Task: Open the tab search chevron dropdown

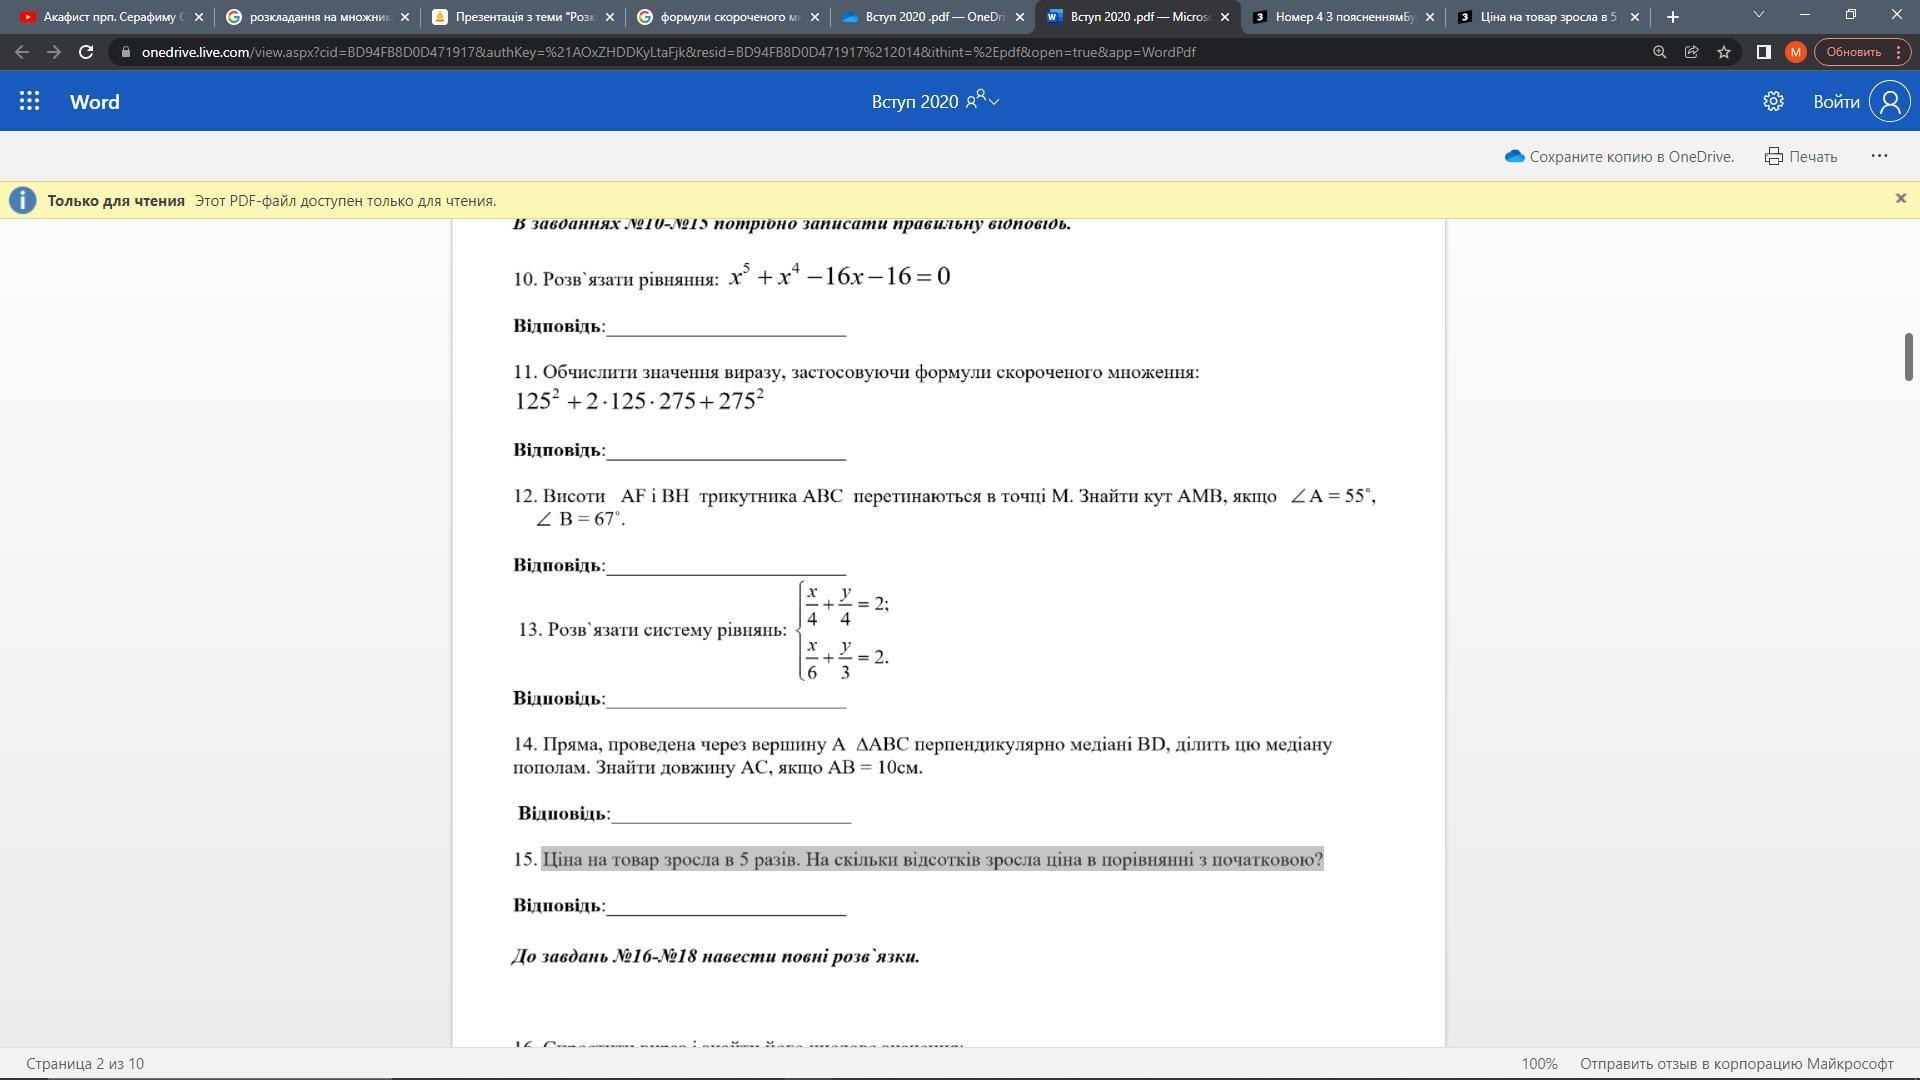Action: click(1758, 15)
